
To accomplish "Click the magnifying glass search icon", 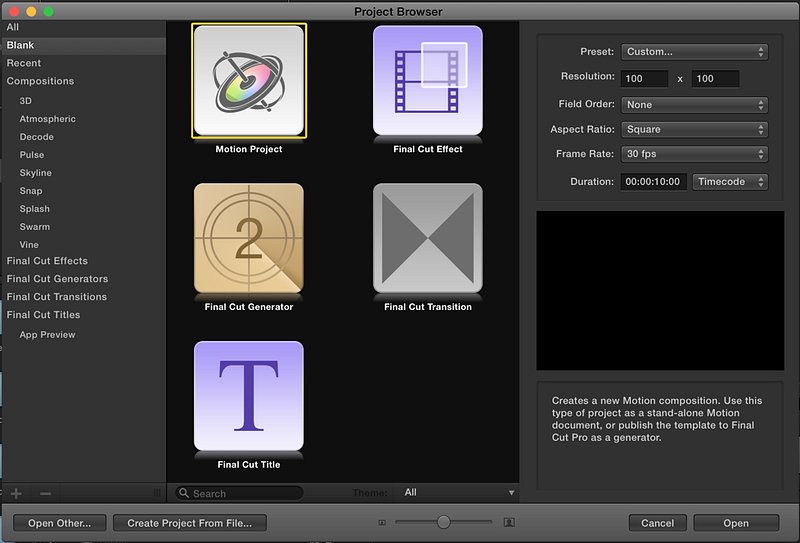I will click(184, 493).
